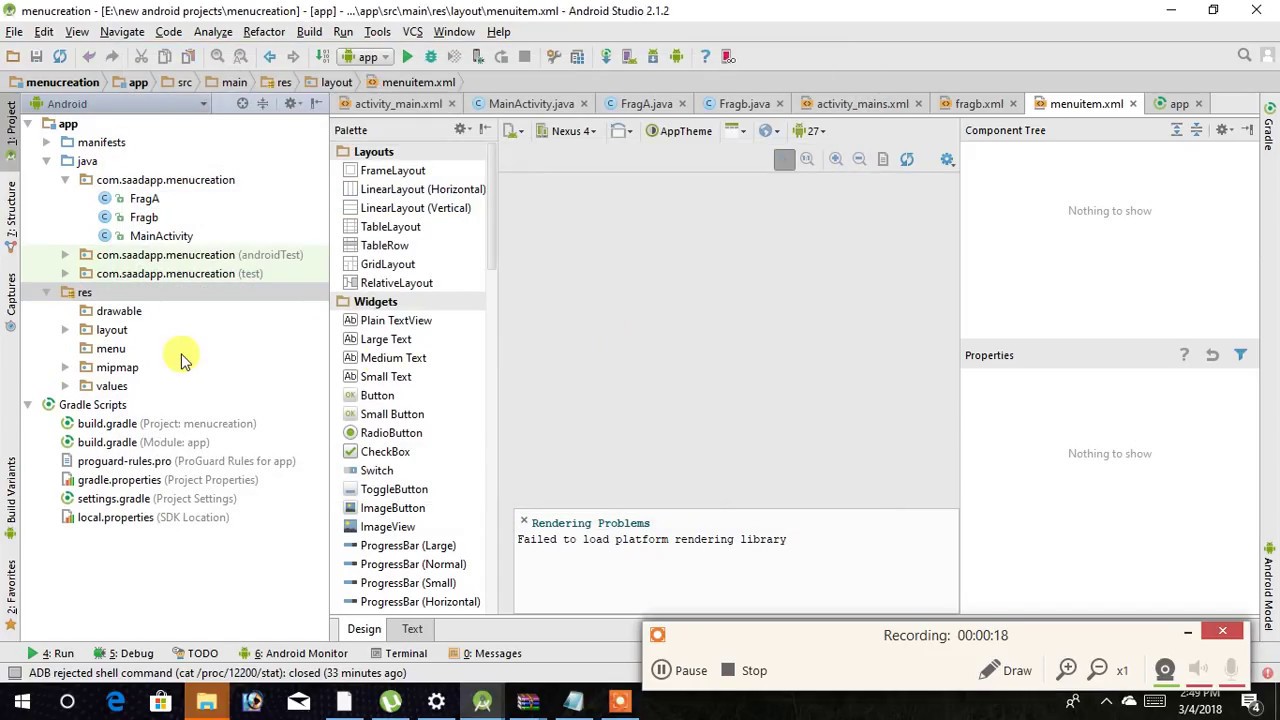Image resolution: width=1280 pixels, height=720 pixels.
Task: Open Microsoft Edge from the taskbar
Action: tap(115, 702)
